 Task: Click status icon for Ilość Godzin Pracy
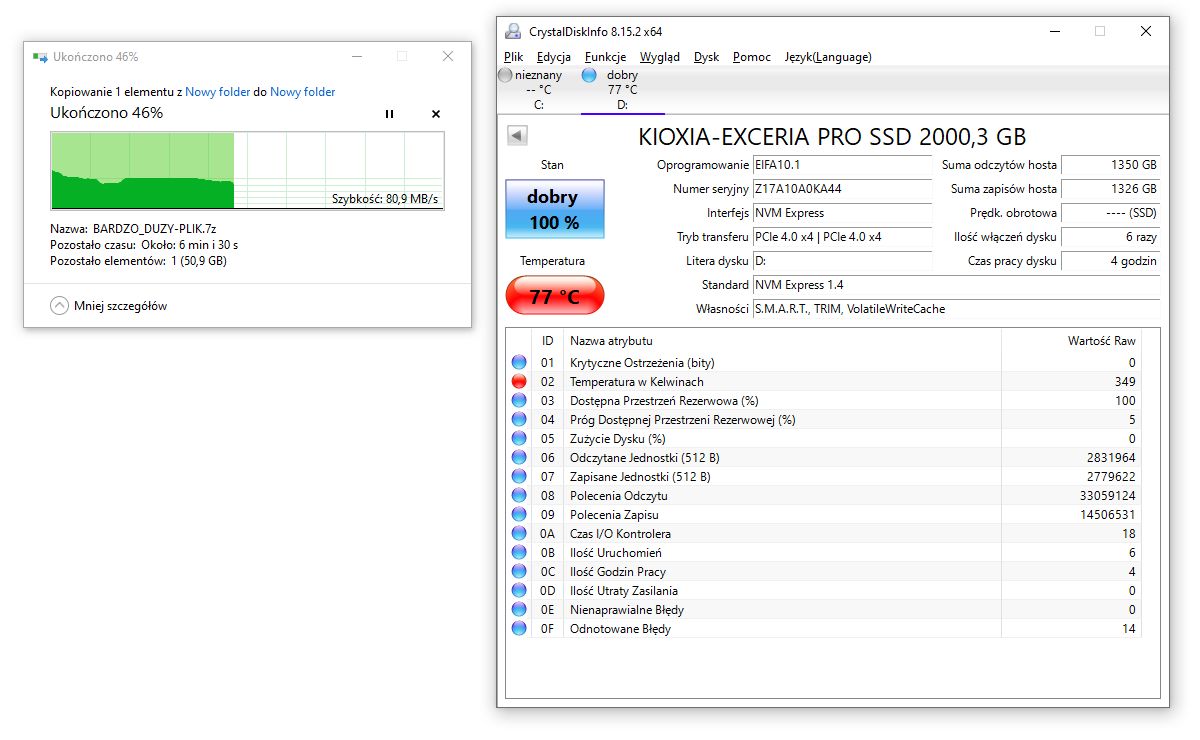tap(519, 572)
